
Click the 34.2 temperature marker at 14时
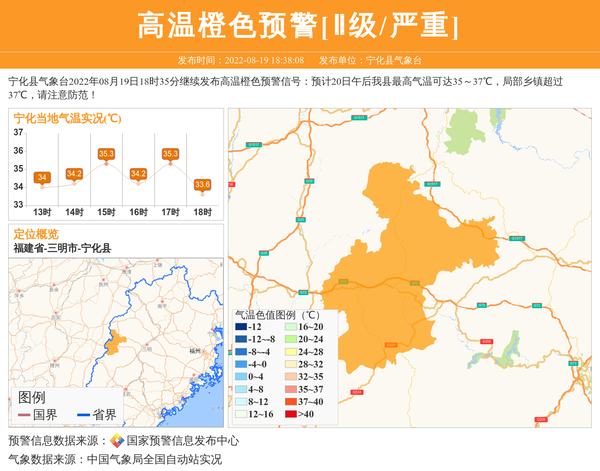tap(74, 174)
